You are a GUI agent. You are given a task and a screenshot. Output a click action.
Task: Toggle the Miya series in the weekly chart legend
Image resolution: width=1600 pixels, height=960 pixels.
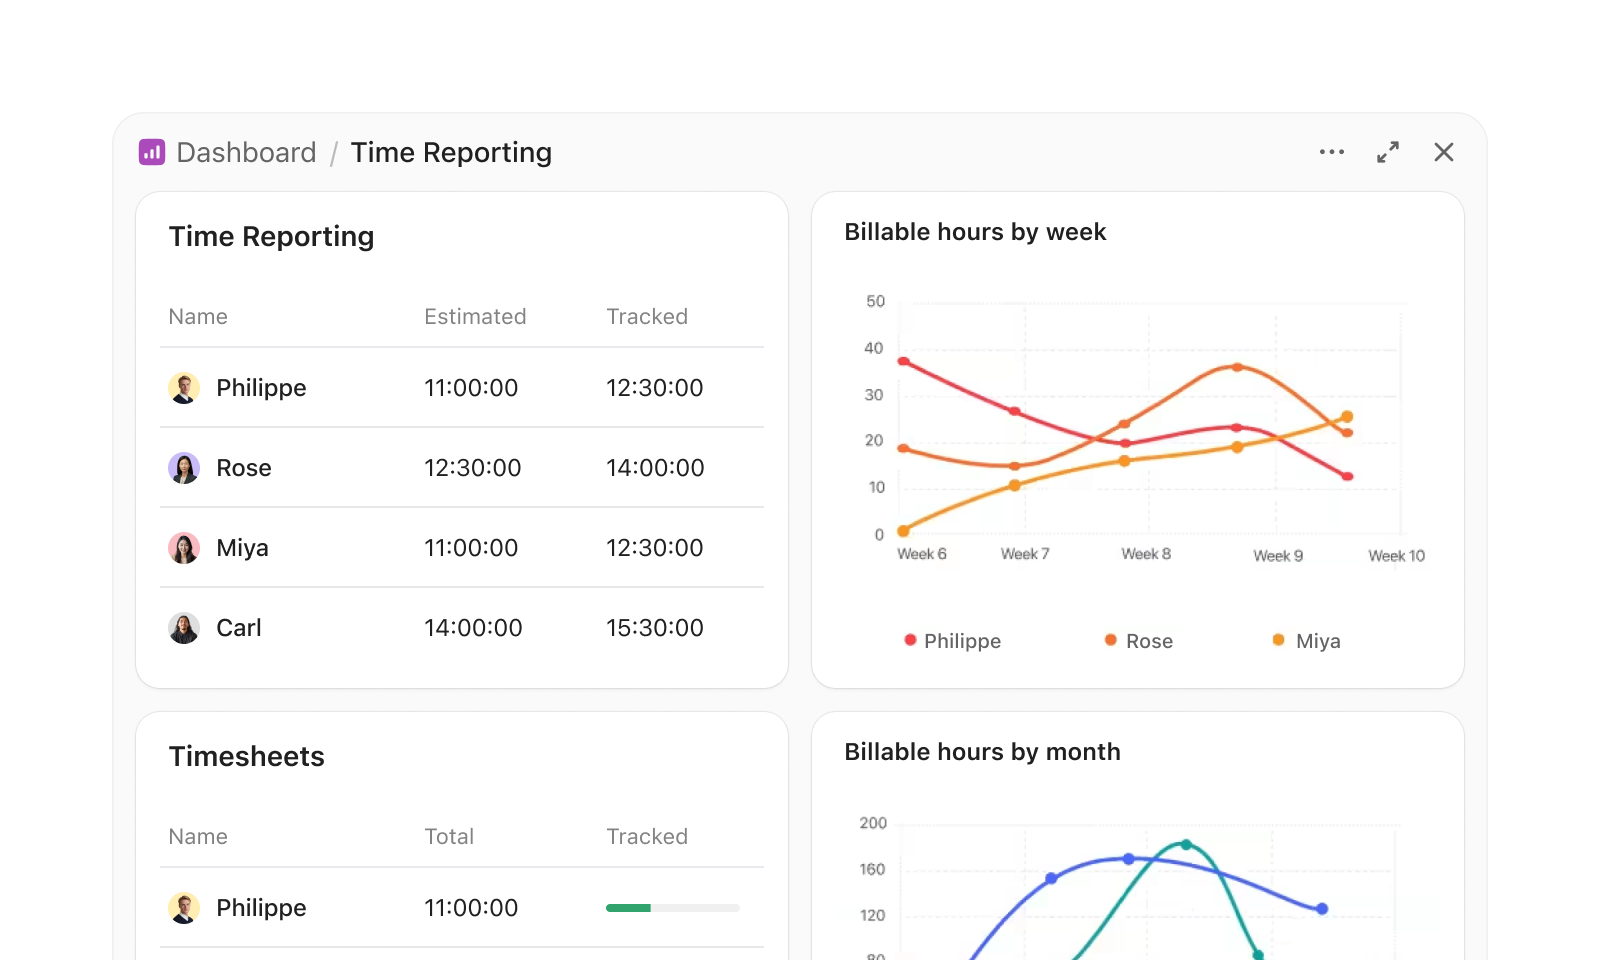[x=1306, y=640]
